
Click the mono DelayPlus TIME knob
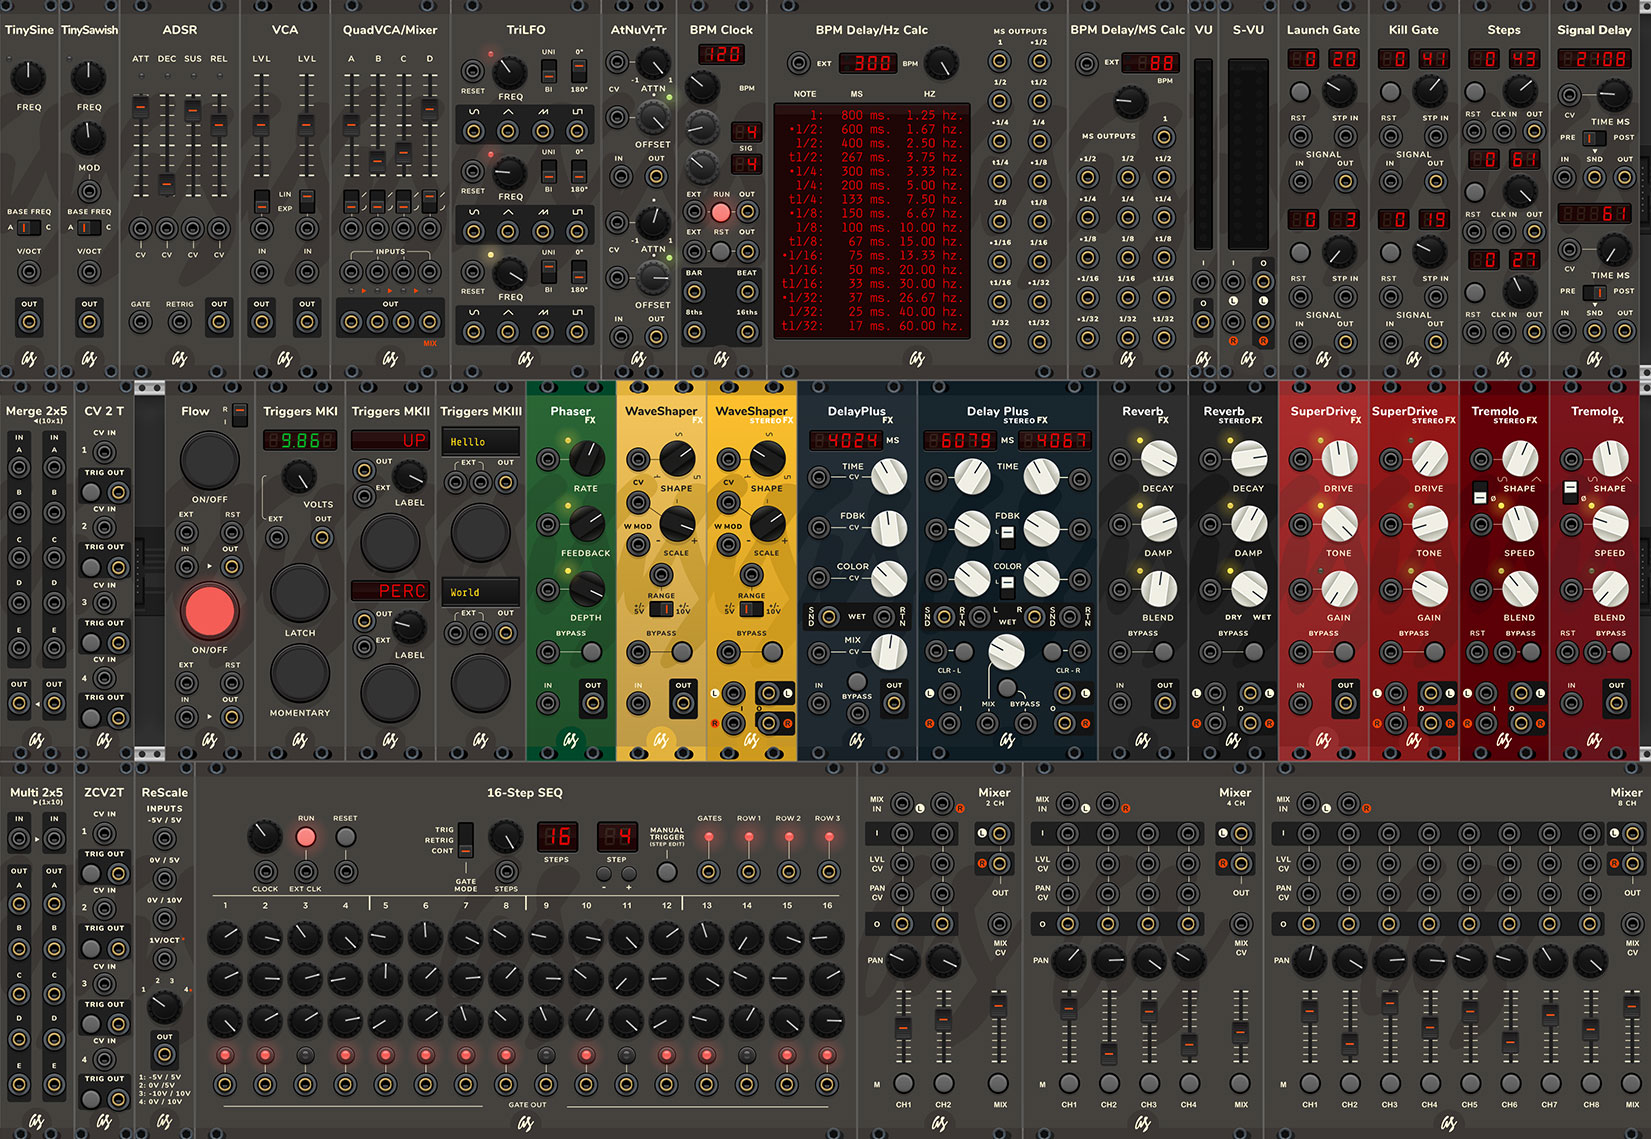(889, 476)
